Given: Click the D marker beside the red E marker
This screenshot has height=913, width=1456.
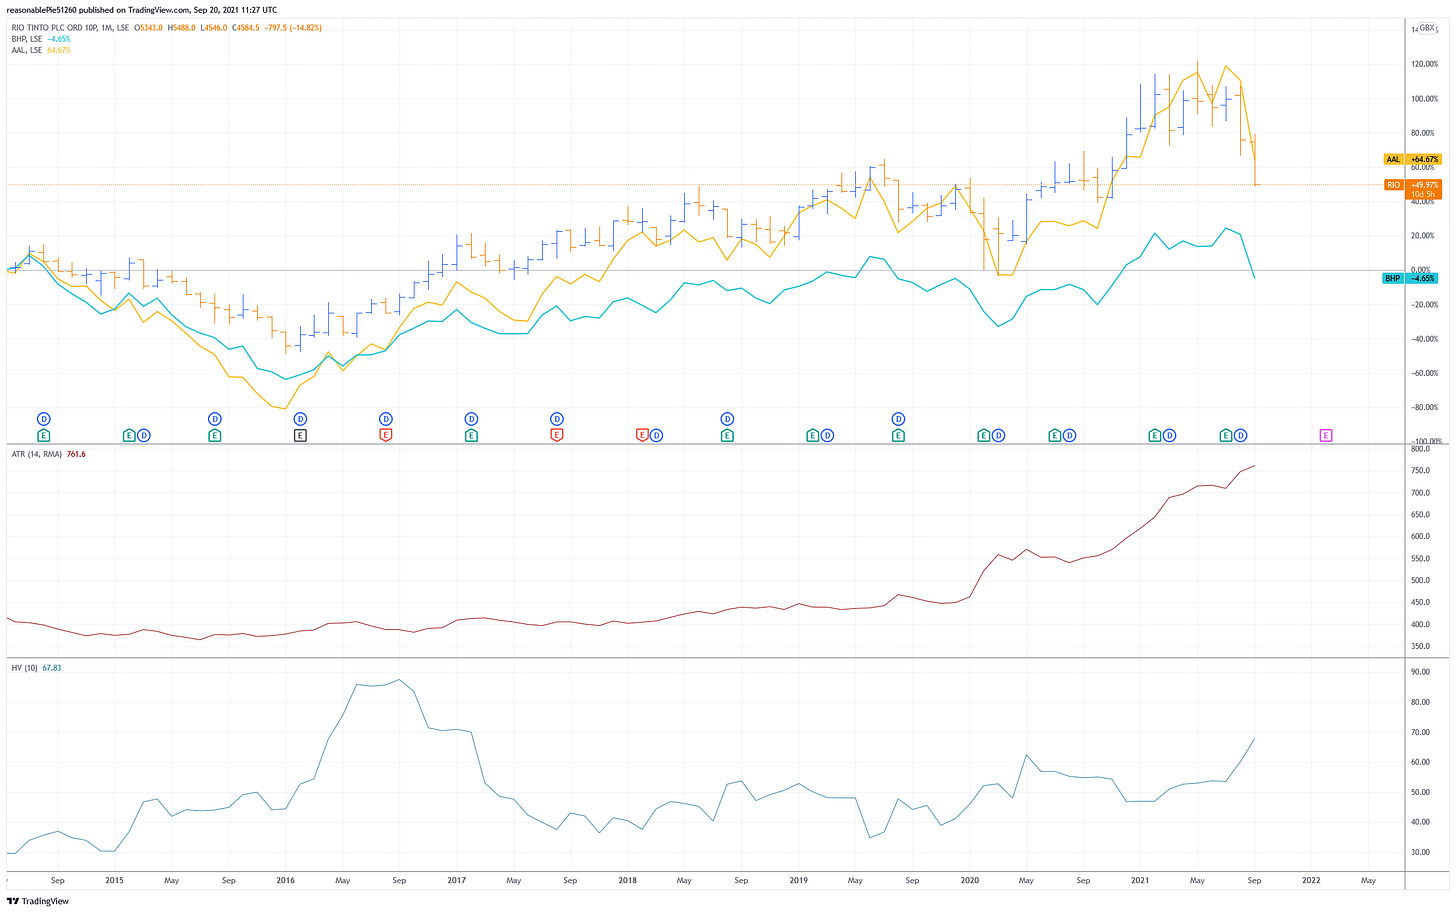Looking at the screenshot, I should (657, 435).
